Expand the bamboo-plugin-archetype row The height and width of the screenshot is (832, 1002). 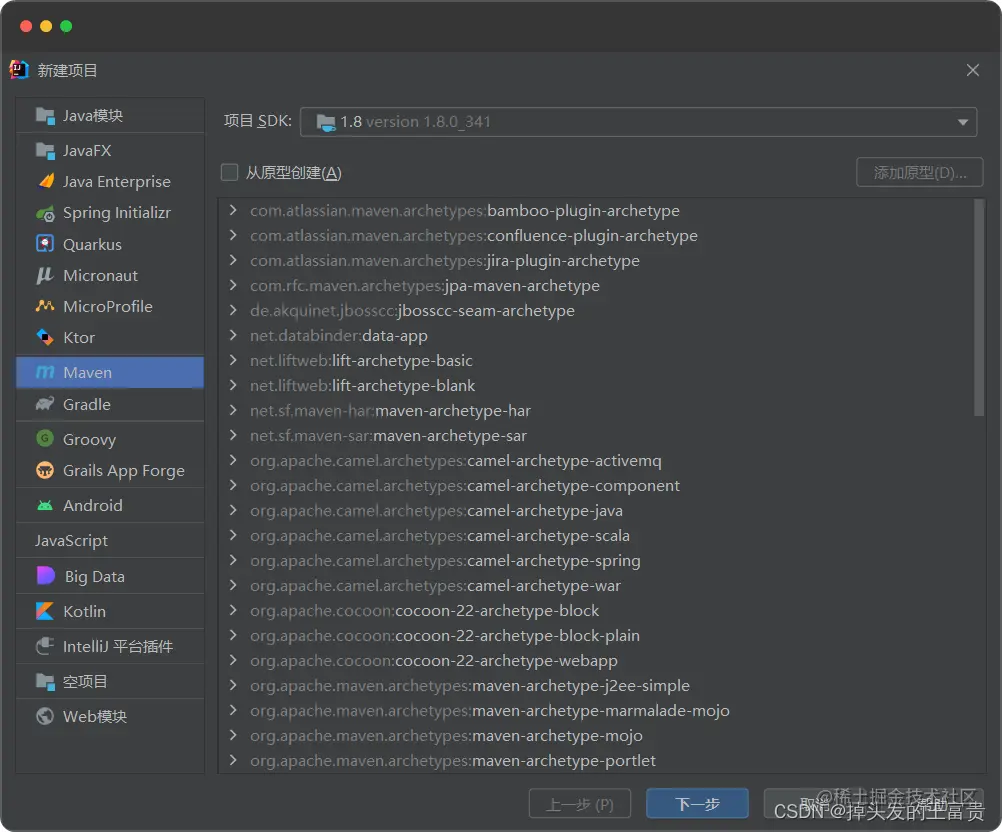[233, 210]
